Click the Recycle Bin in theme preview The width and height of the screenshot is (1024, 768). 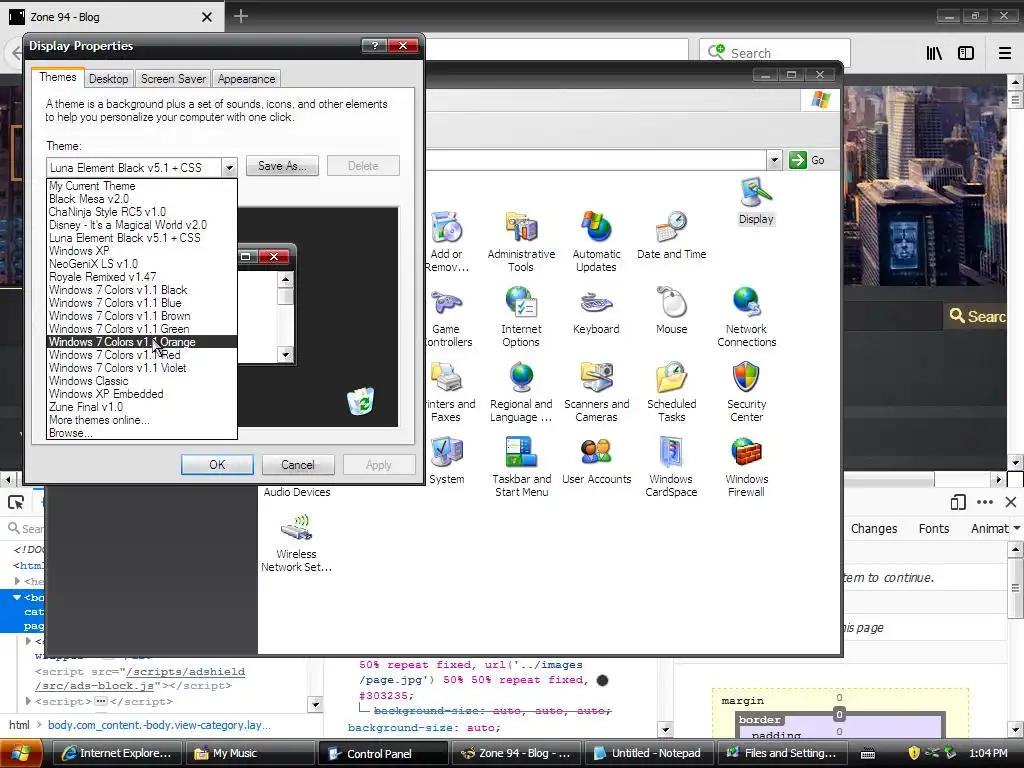[x=360, y=400]
